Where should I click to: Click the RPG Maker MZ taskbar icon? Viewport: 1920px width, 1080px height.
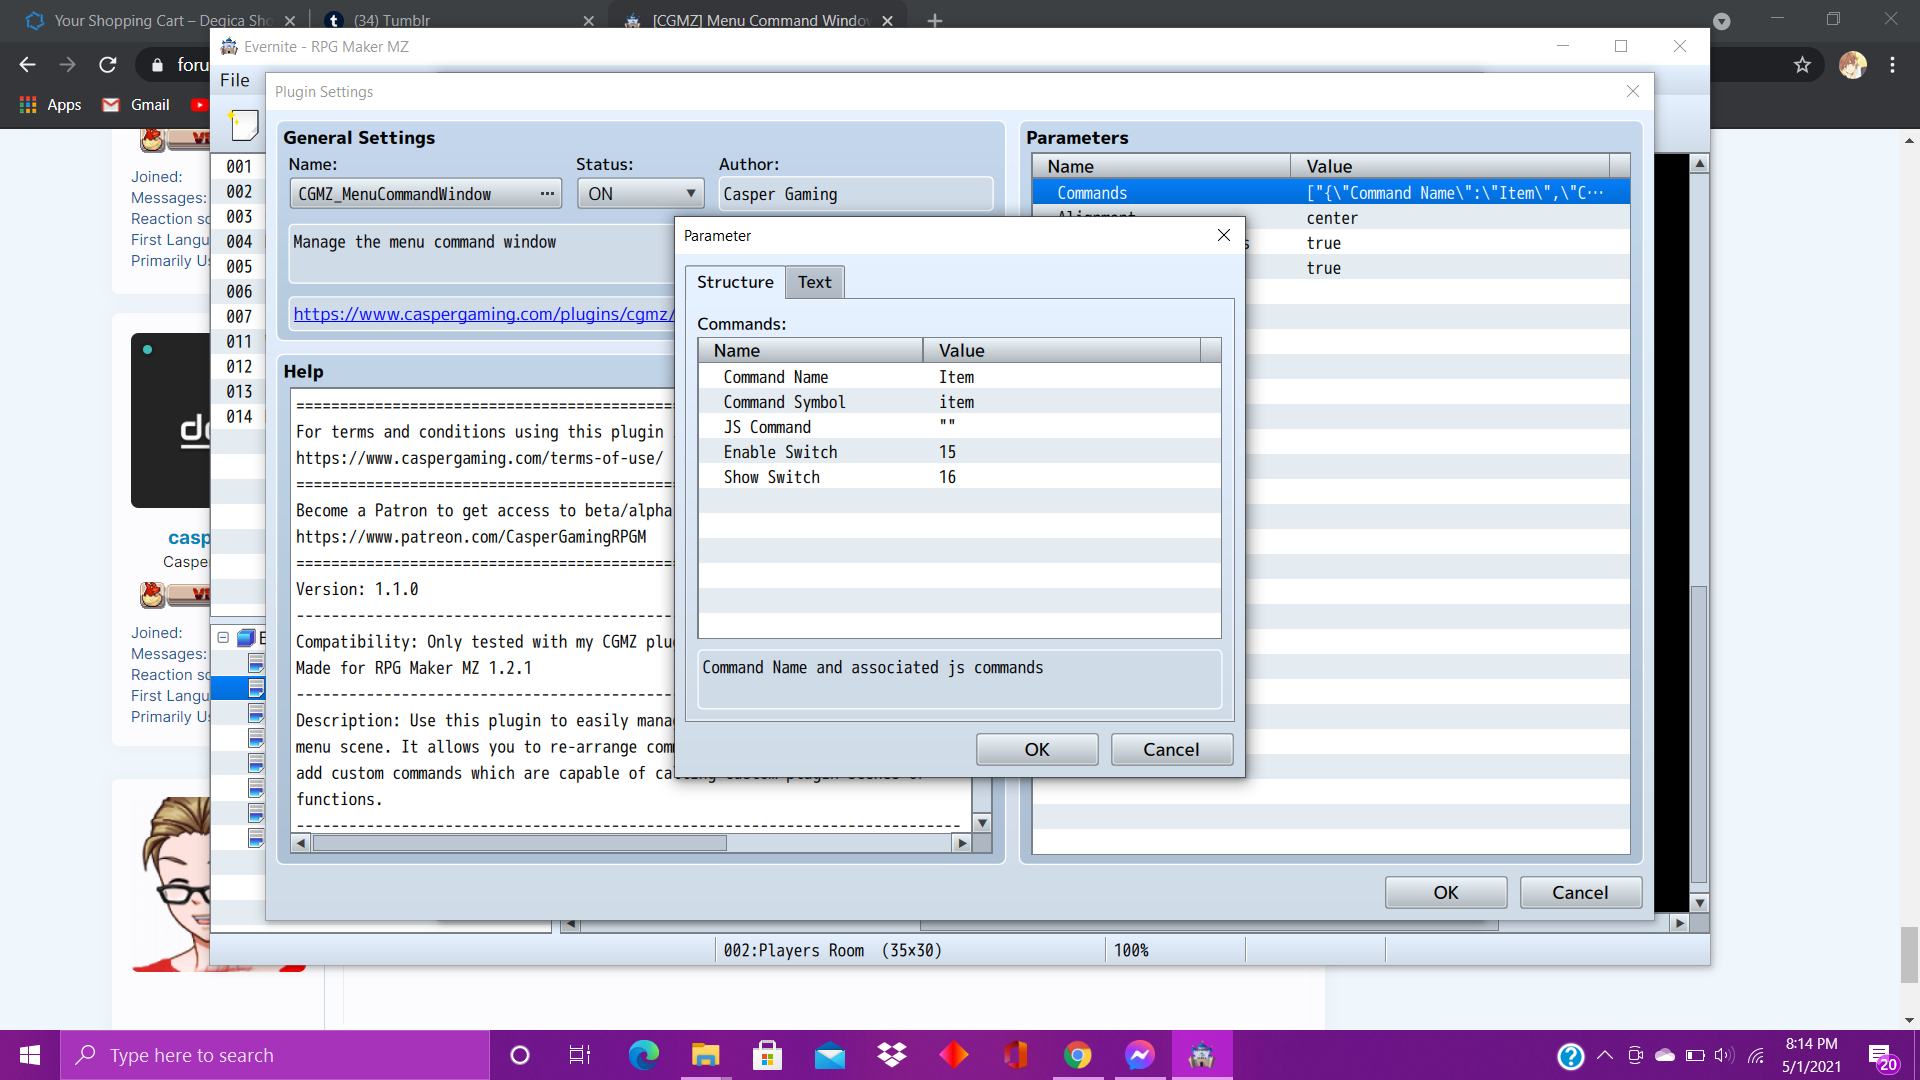pos(1201,1055)
